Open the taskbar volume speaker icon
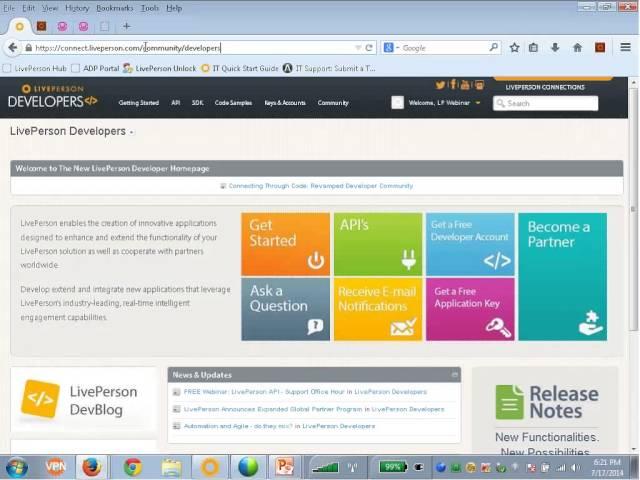The height and width of the screenshot is (480, 640). (x=575, y=468)
